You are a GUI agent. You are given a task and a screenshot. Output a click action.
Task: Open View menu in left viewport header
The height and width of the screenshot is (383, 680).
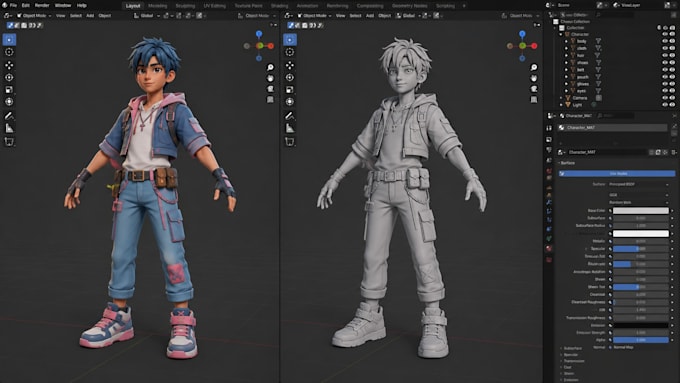60,16
